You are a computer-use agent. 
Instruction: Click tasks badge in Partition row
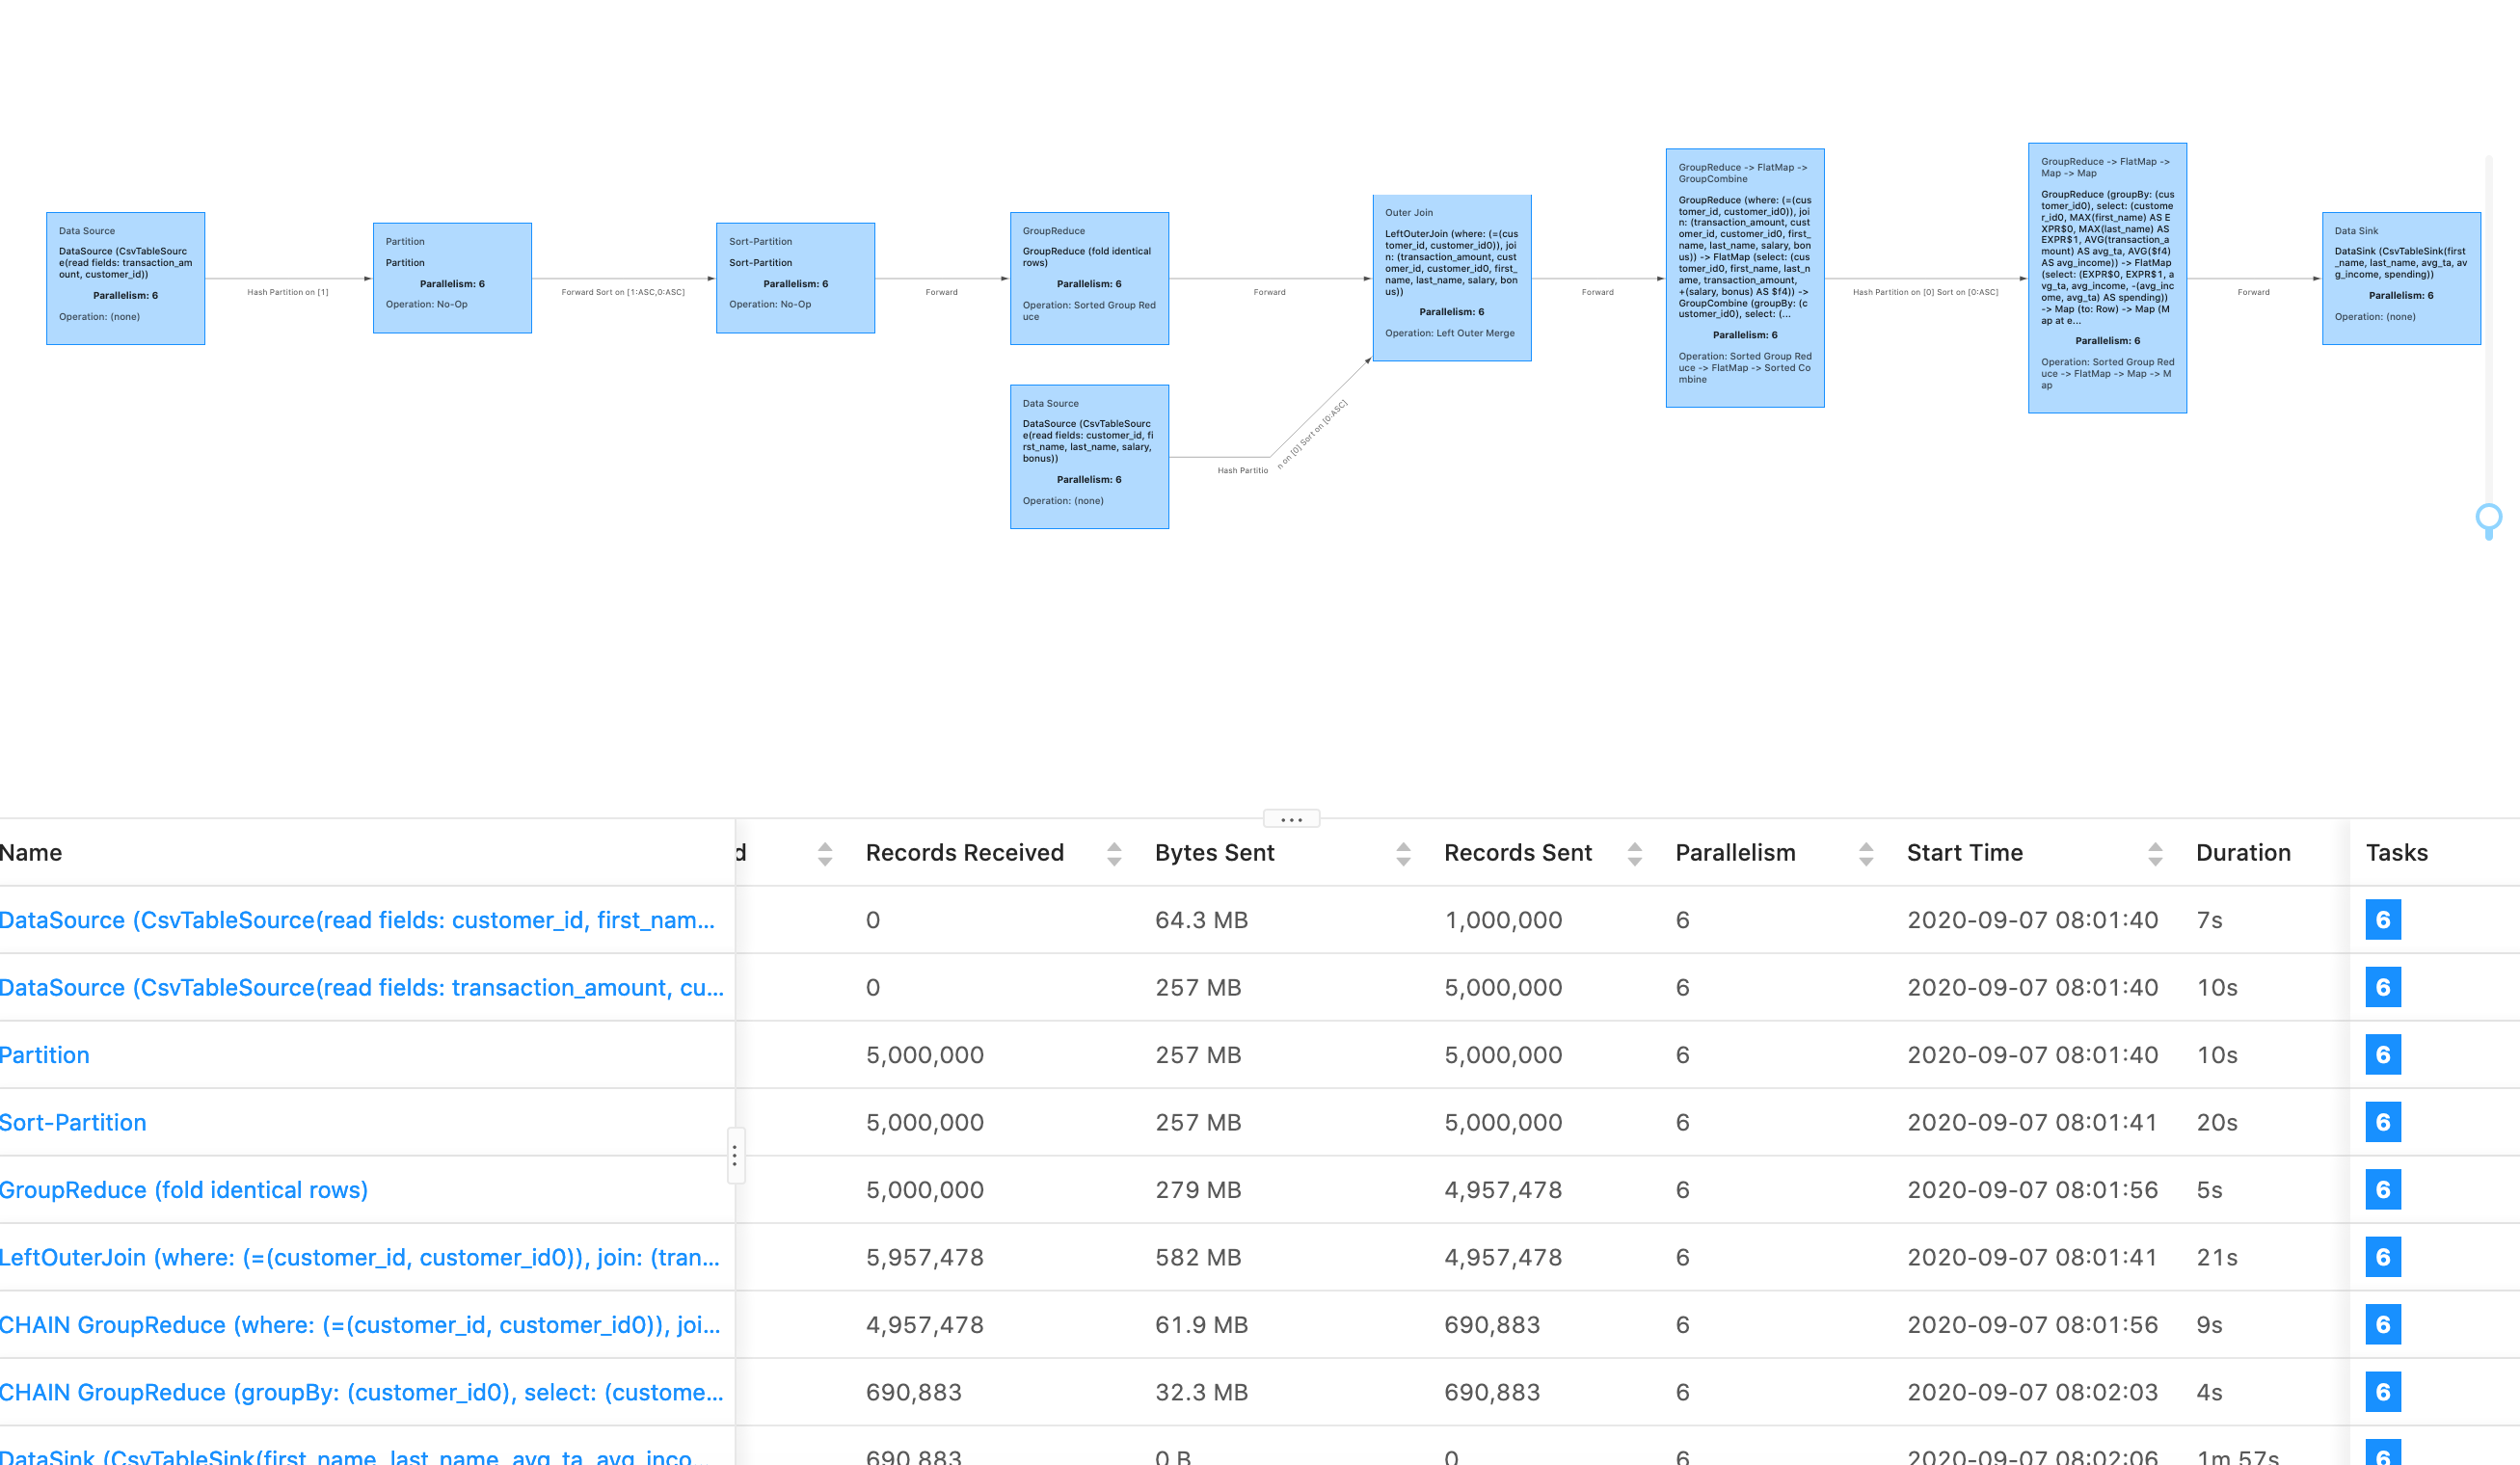(2382, 1055)
